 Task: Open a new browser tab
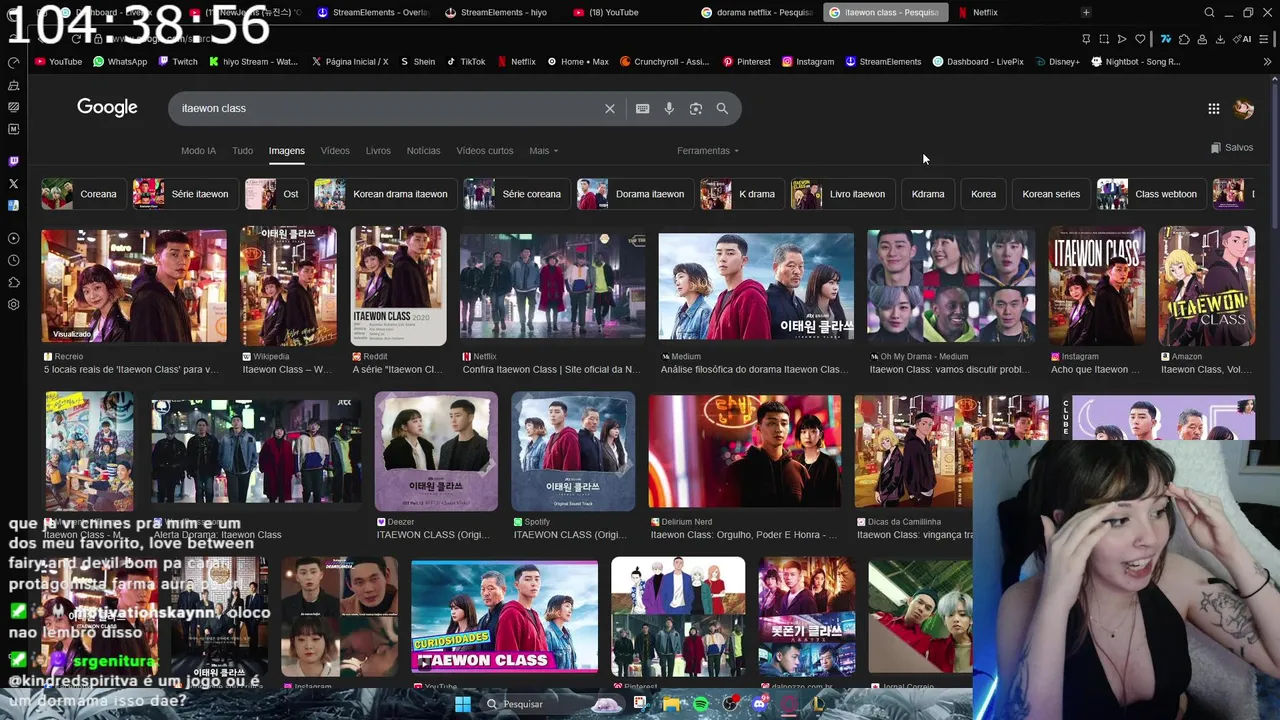coord(1086,12)
